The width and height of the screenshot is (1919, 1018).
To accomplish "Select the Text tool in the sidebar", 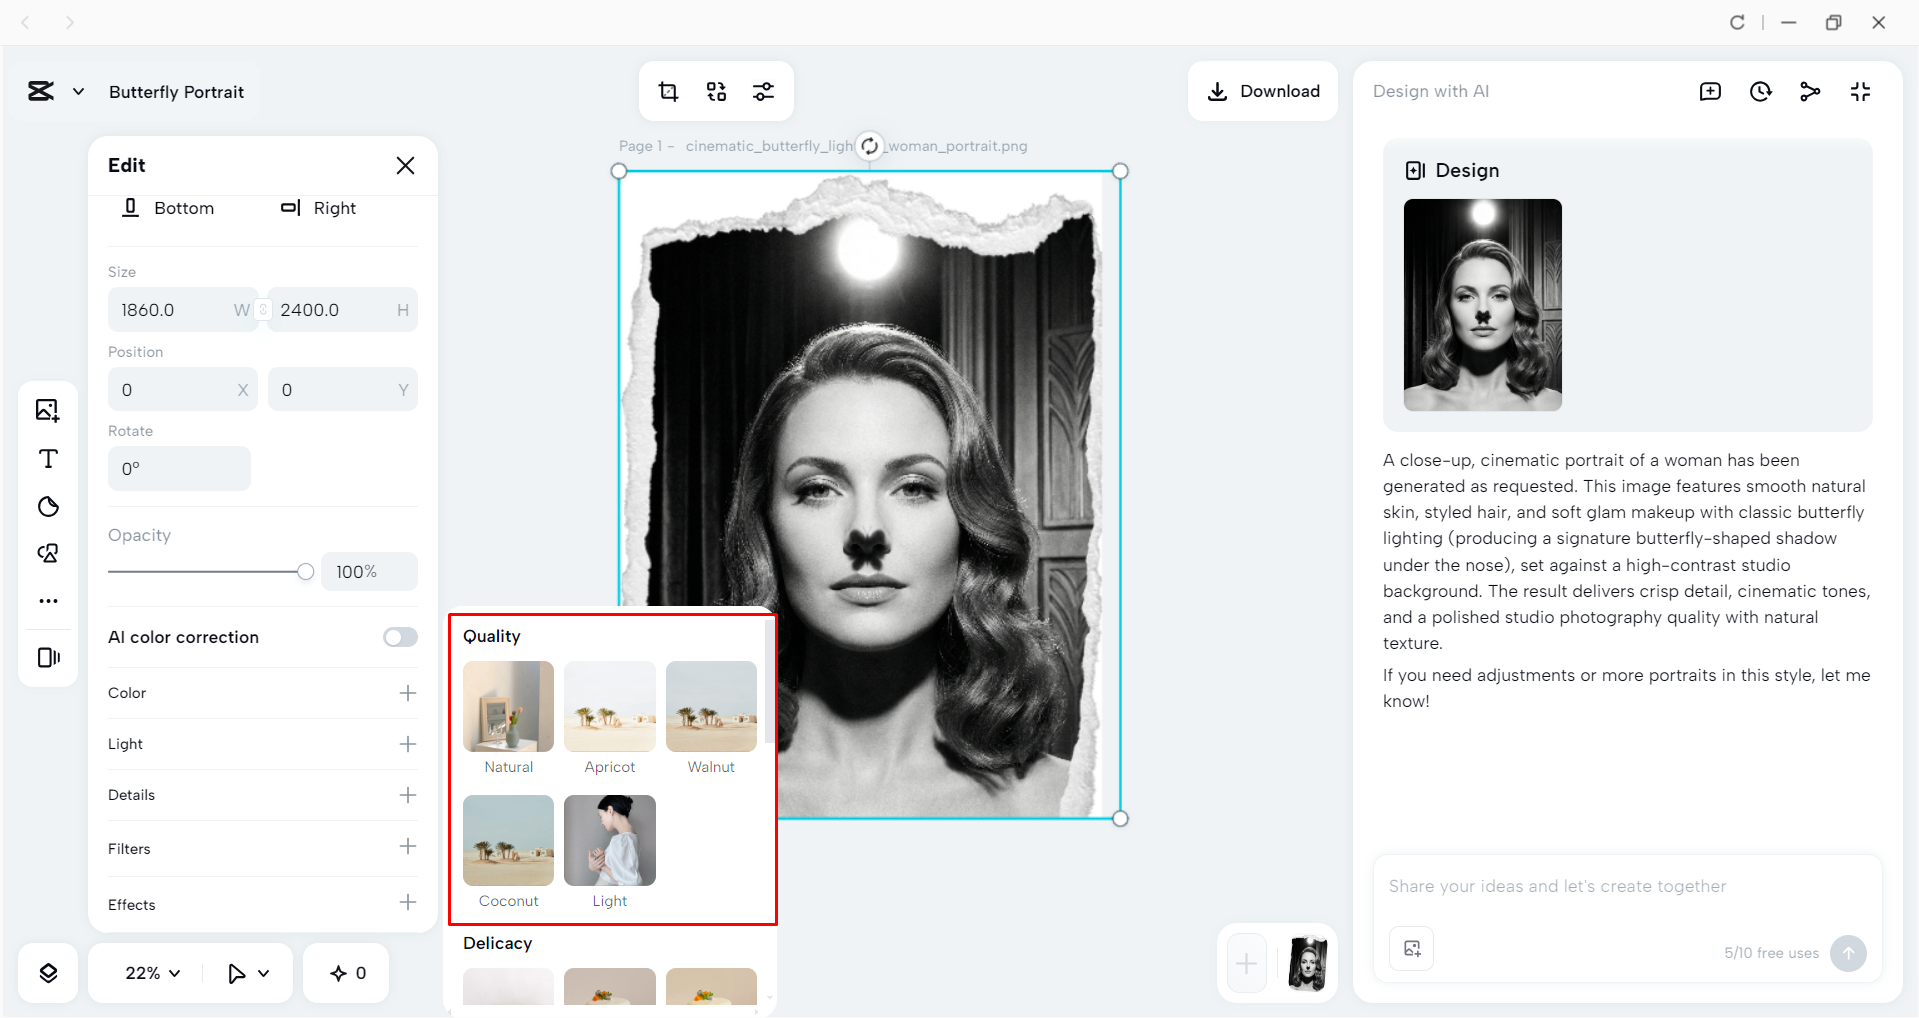I will tap(47, 459).
